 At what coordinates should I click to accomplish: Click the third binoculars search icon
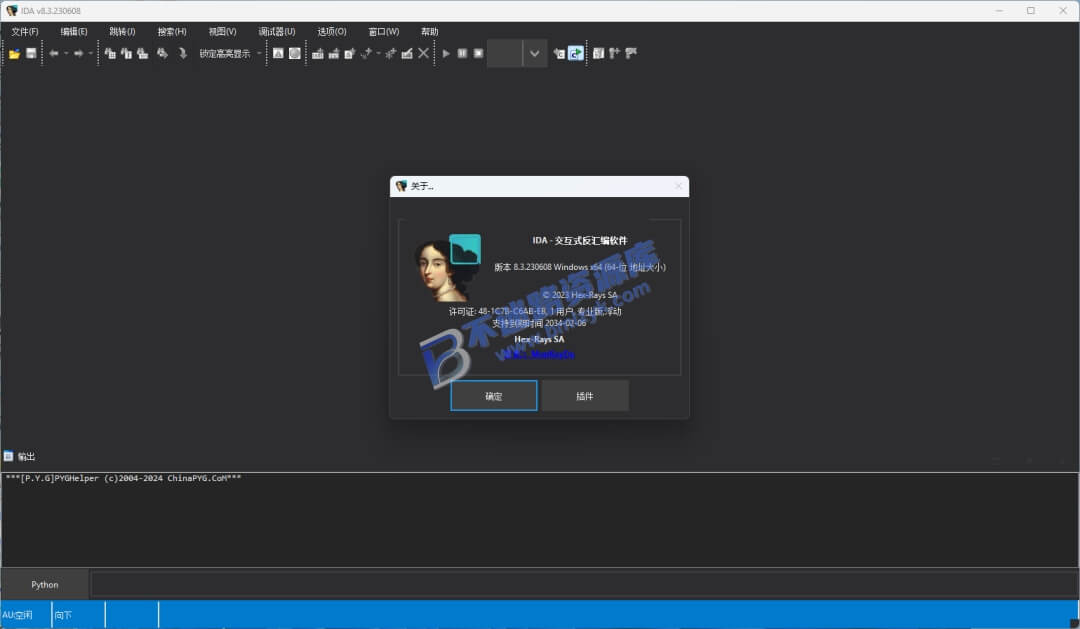point(143,53)
